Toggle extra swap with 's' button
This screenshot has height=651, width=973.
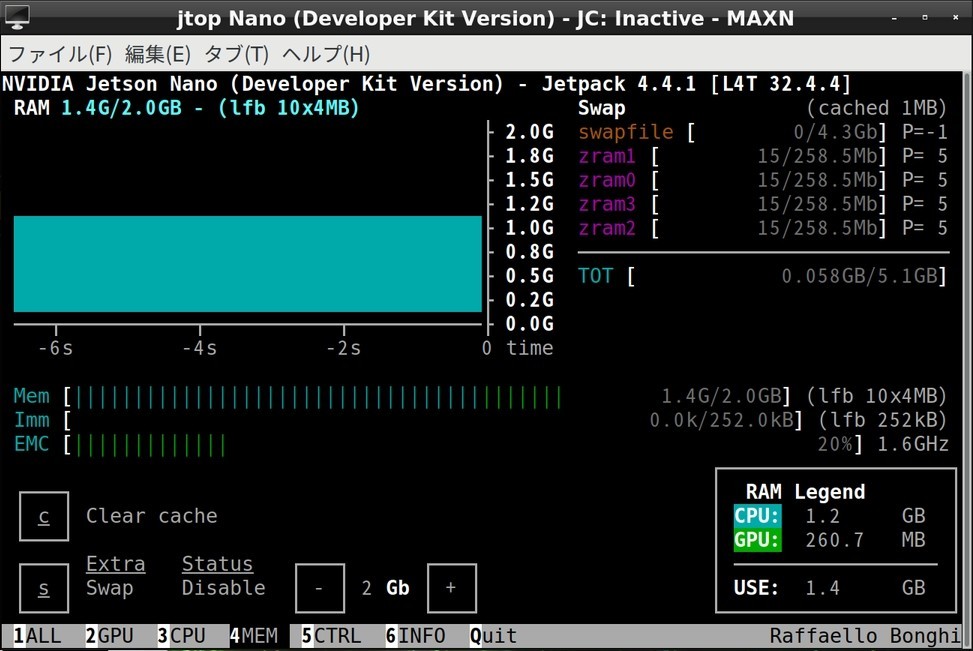pos(43,588)
